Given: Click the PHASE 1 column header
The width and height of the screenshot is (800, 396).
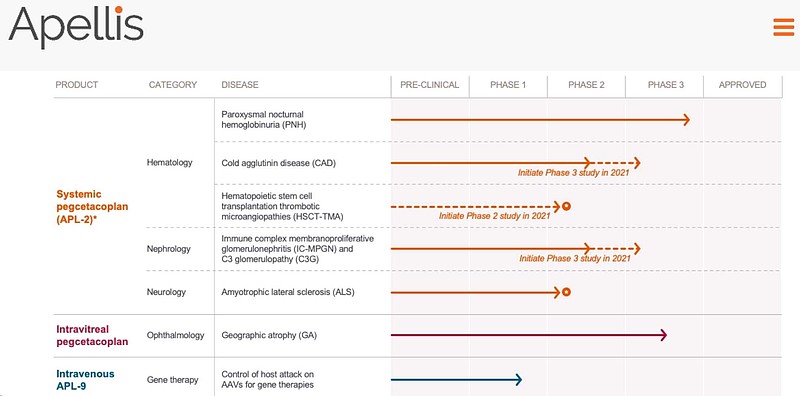Looking at the screenshot, I should coord(508,85).
